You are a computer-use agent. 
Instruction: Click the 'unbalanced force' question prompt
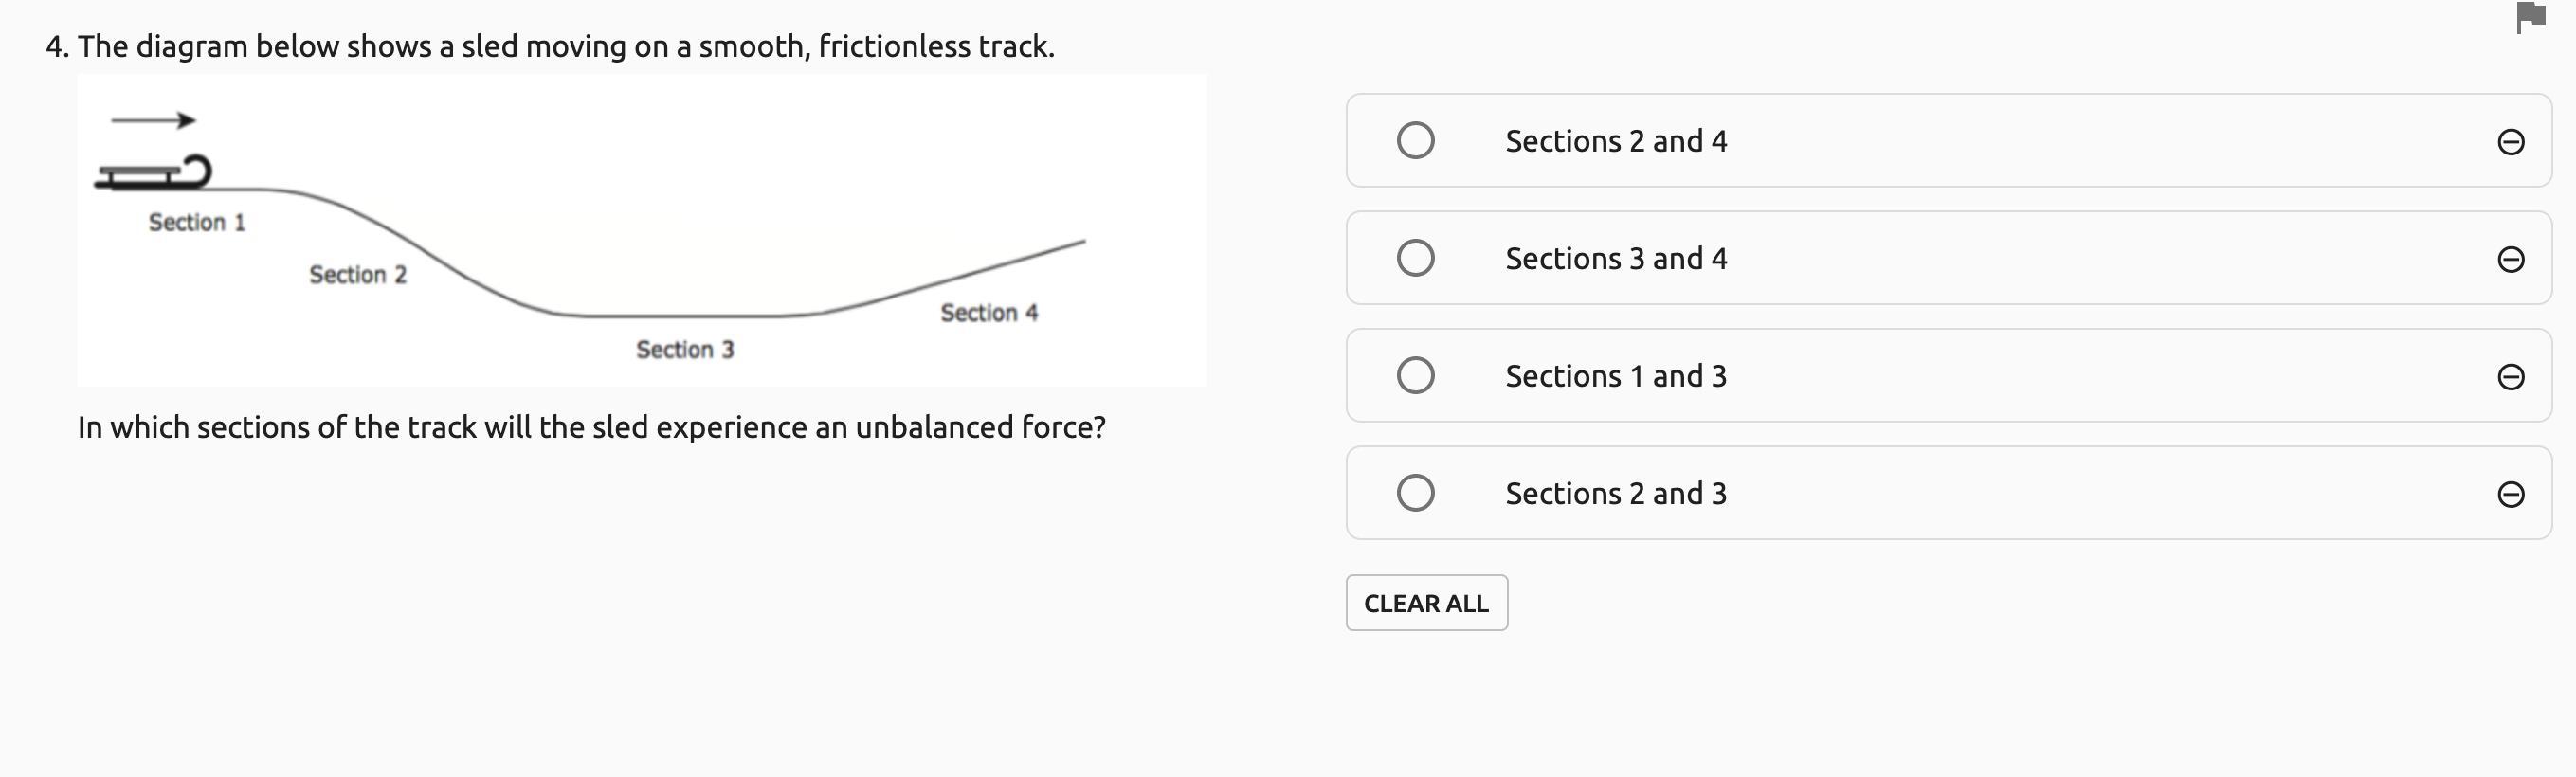coord(591,427)
